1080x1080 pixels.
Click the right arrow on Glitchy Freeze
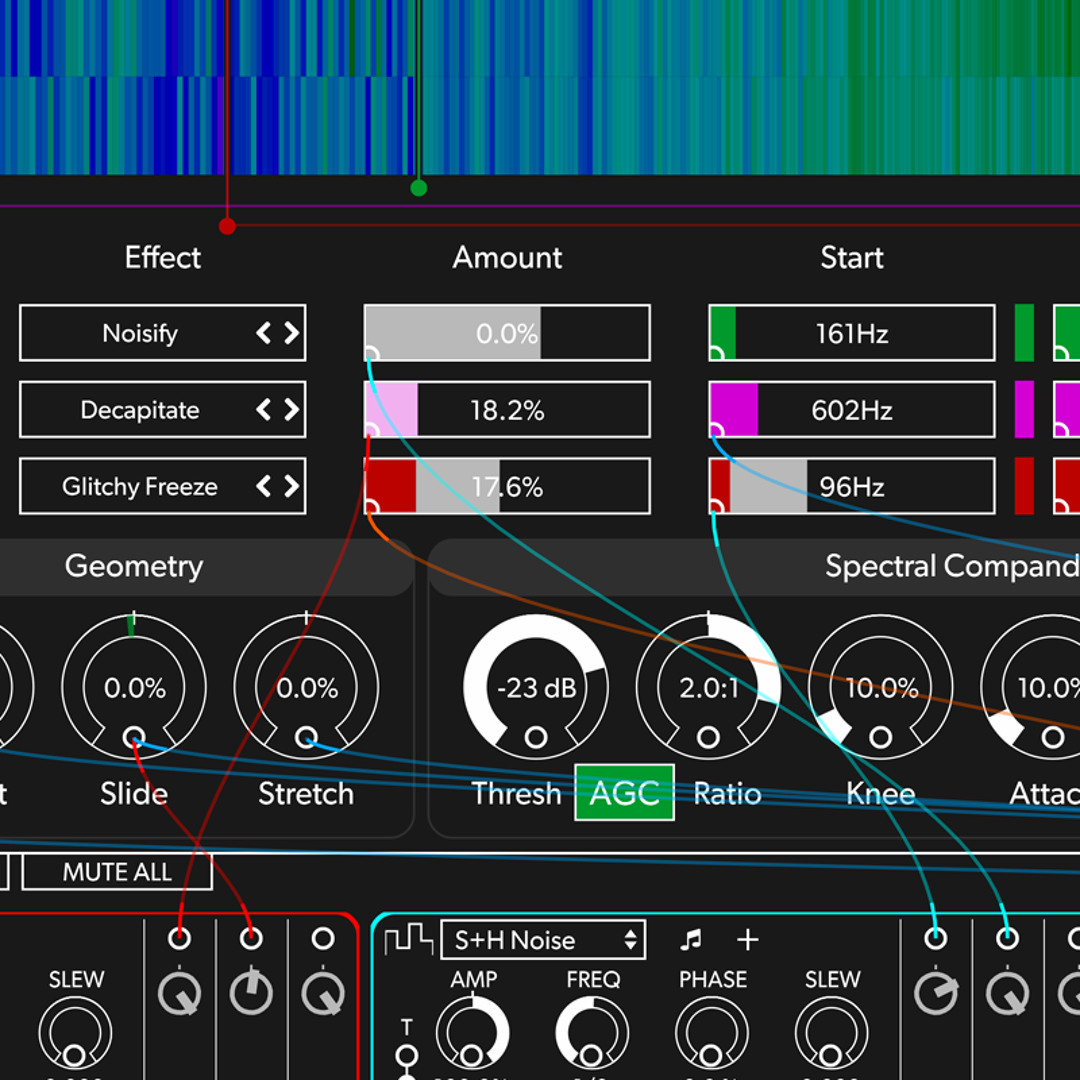point(291,487)
